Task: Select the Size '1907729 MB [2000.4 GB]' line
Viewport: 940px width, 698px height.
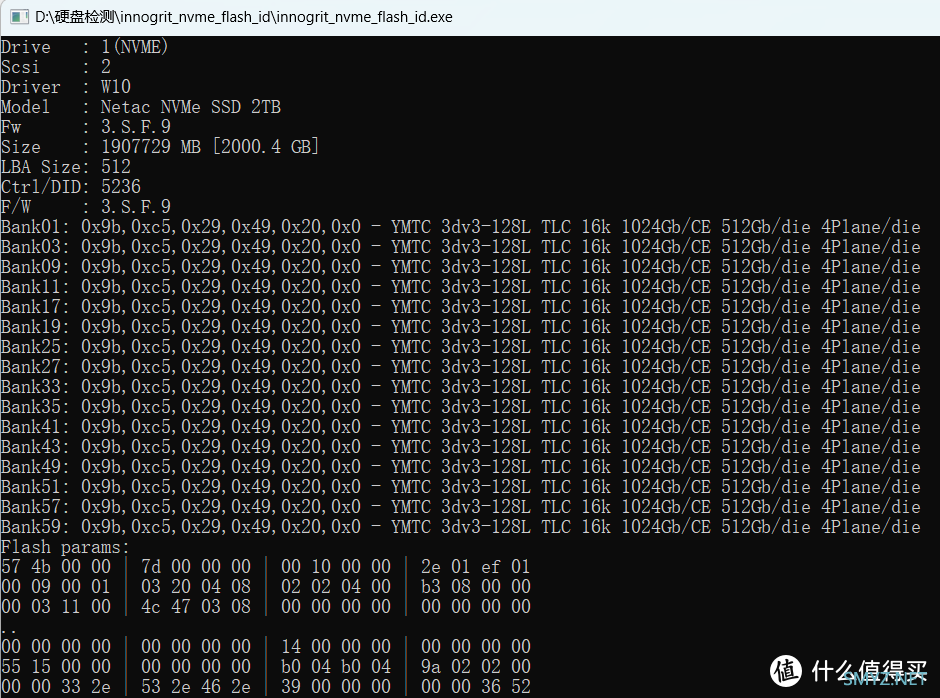Action: pyautogui.click(x=159, y=146)
